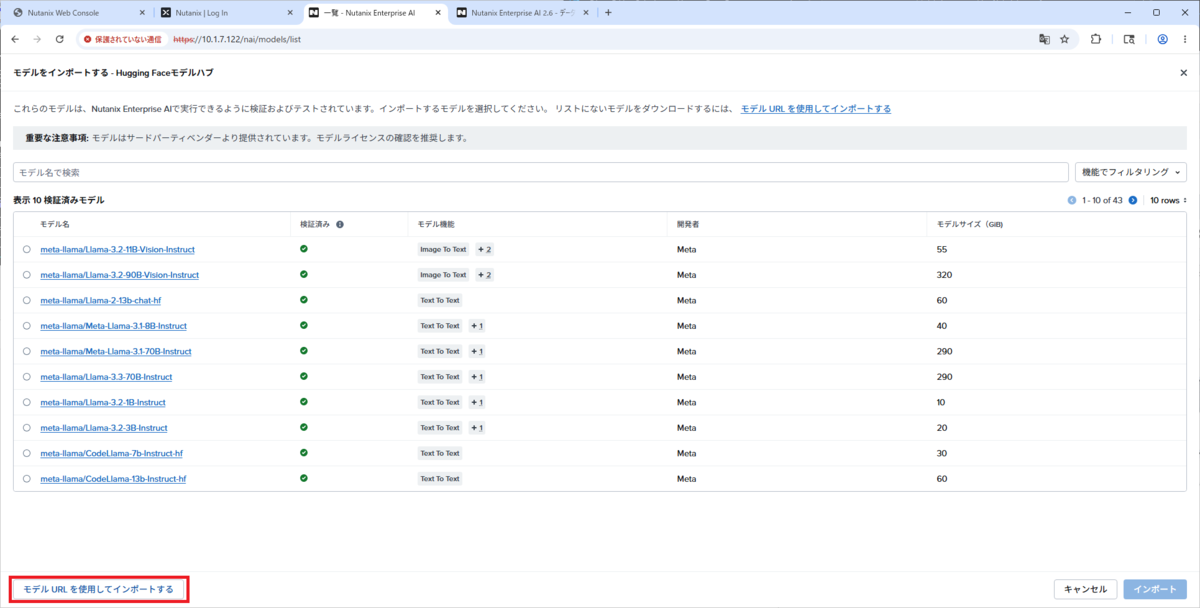Open the 10 rows page size dropdown
The image size is (1200, 608).
[x=1168, y=200]
